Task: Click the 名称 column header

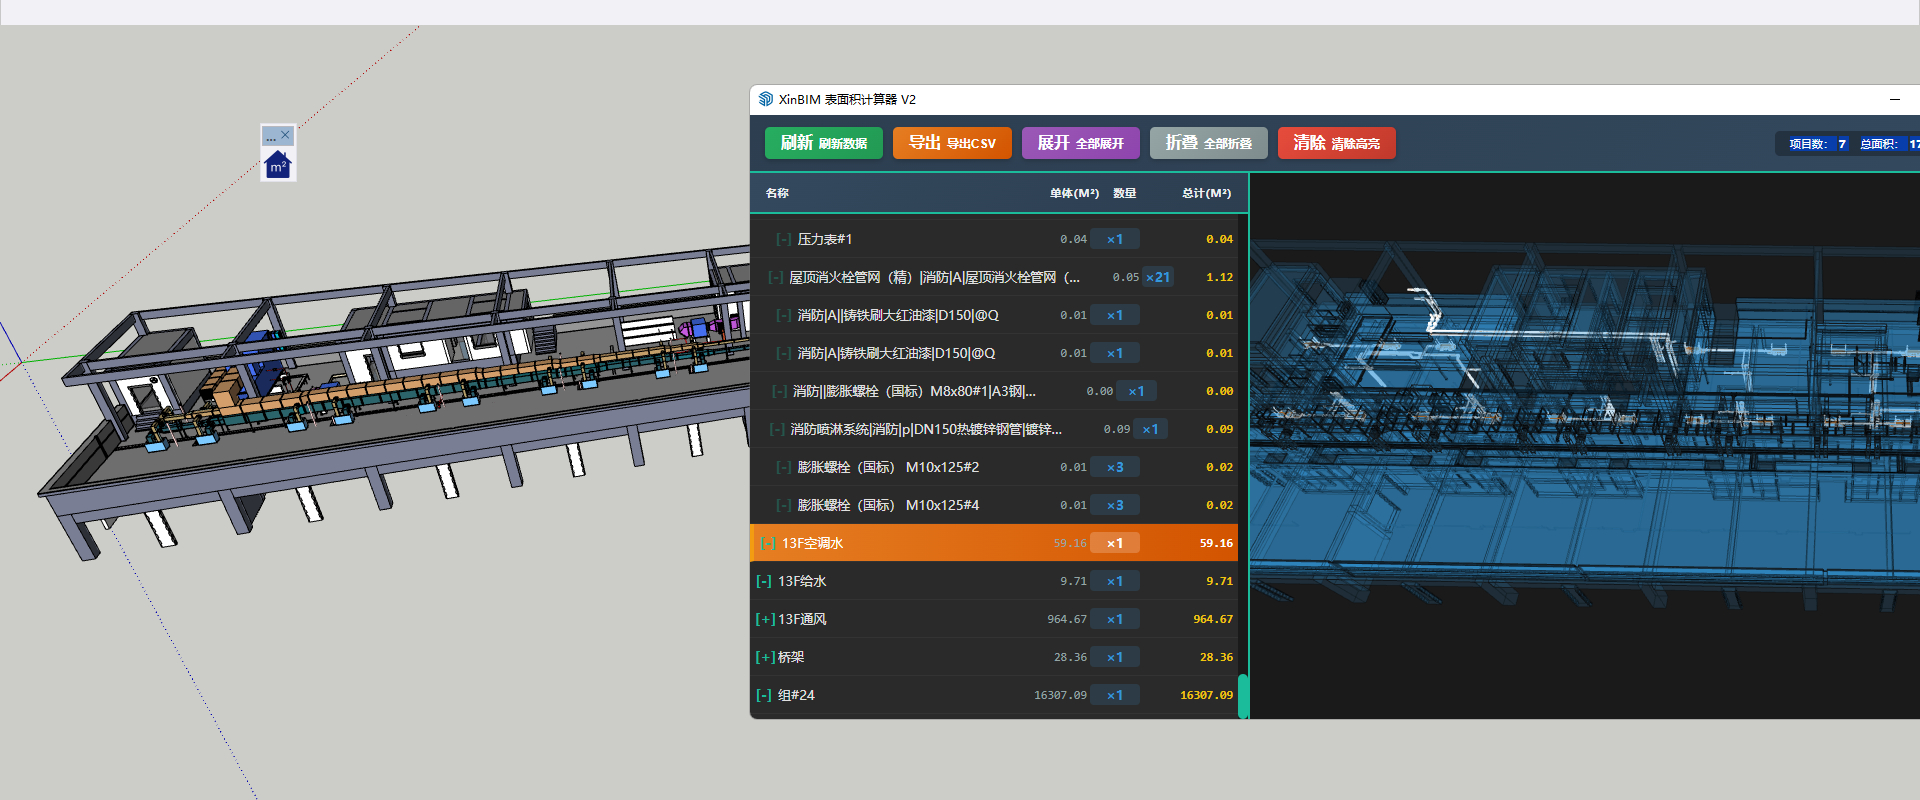Action: (x=777, y=193)
